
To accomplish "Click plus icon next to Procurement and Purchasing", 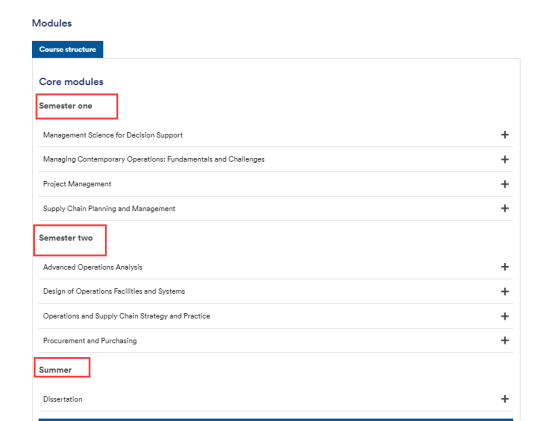I will (x=505, y=340).
